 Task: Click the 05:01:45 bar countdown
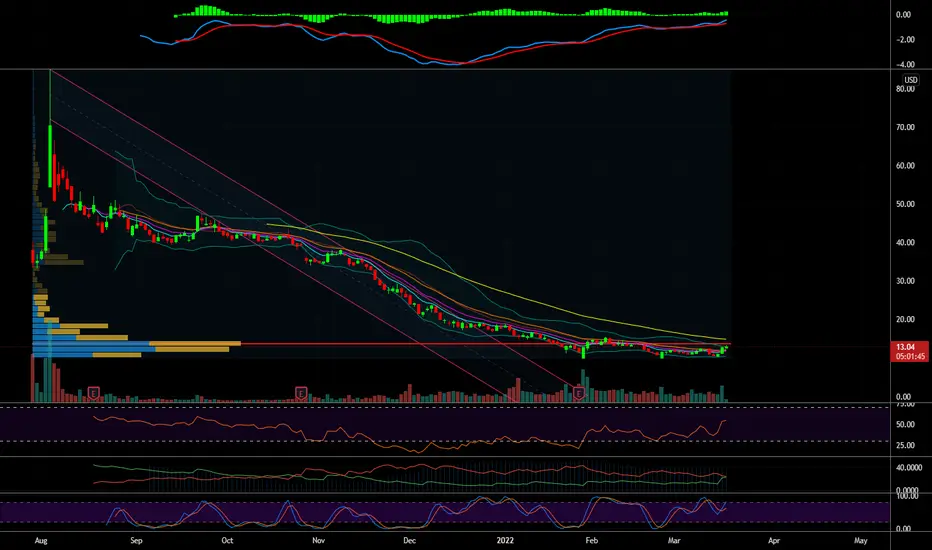coord(911,356)
